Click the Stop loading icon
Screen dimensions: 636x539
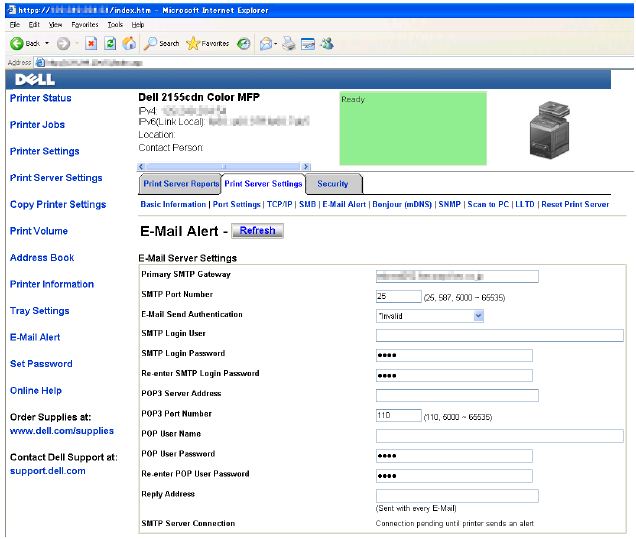coord(91,44)
